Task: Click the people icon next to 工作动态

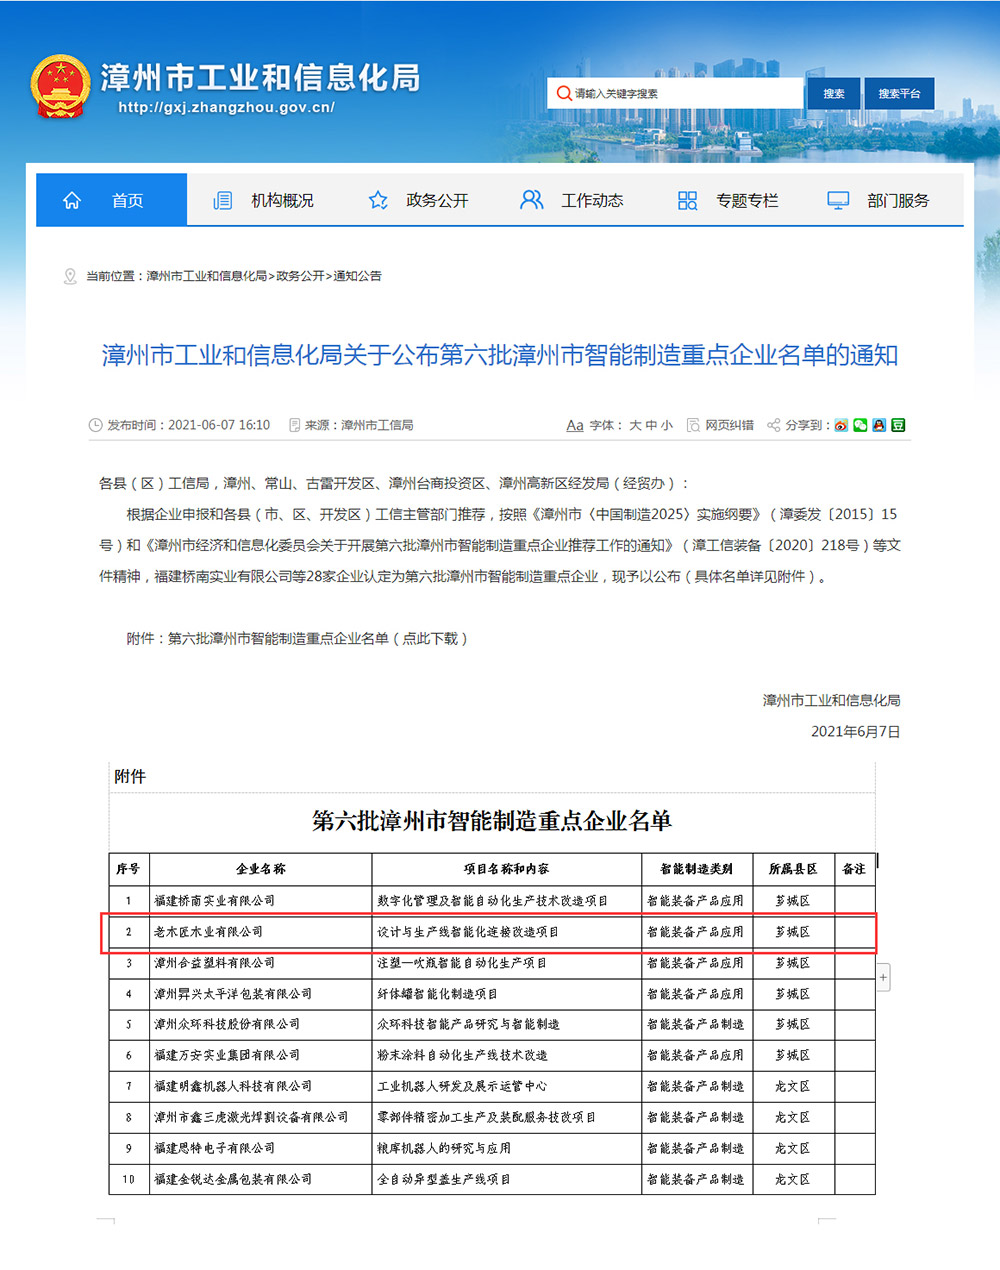Action: 530,199
